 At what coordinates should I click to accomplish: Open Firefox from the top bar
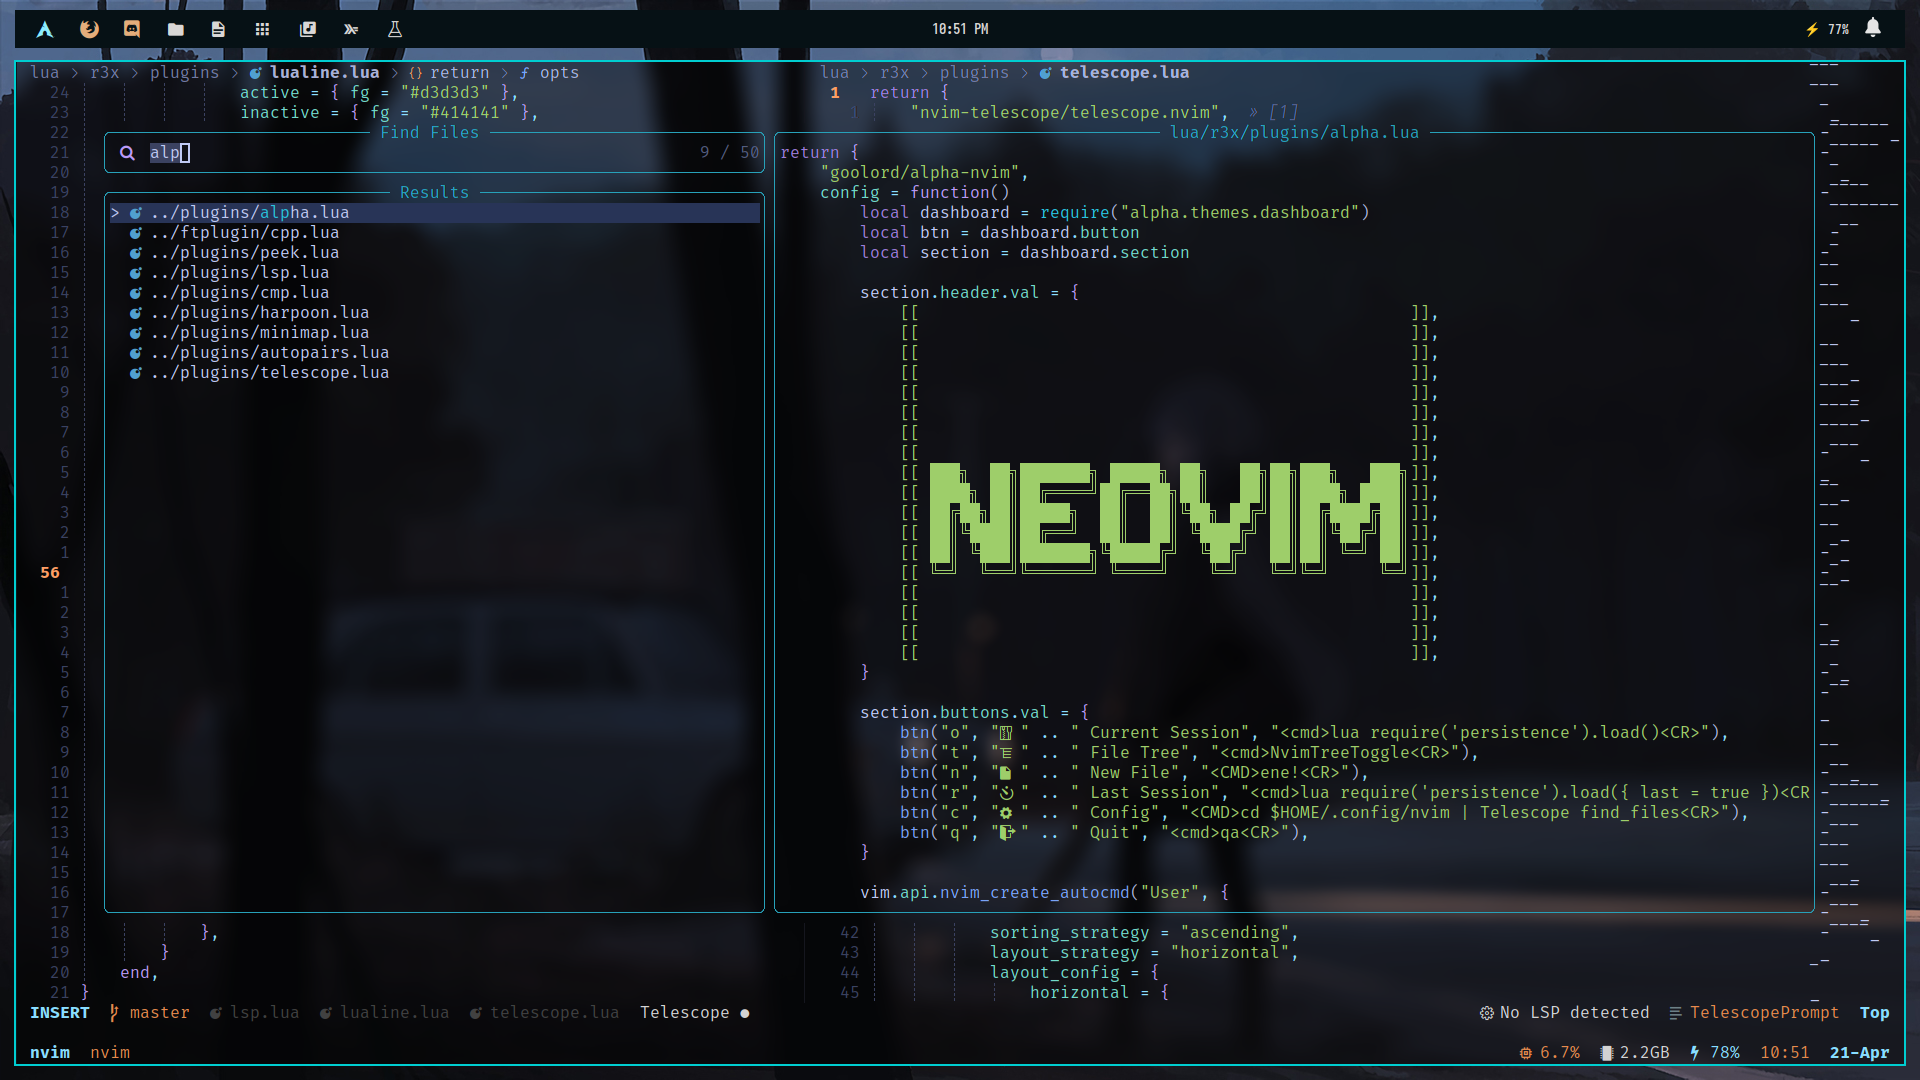tap(89, 29)
